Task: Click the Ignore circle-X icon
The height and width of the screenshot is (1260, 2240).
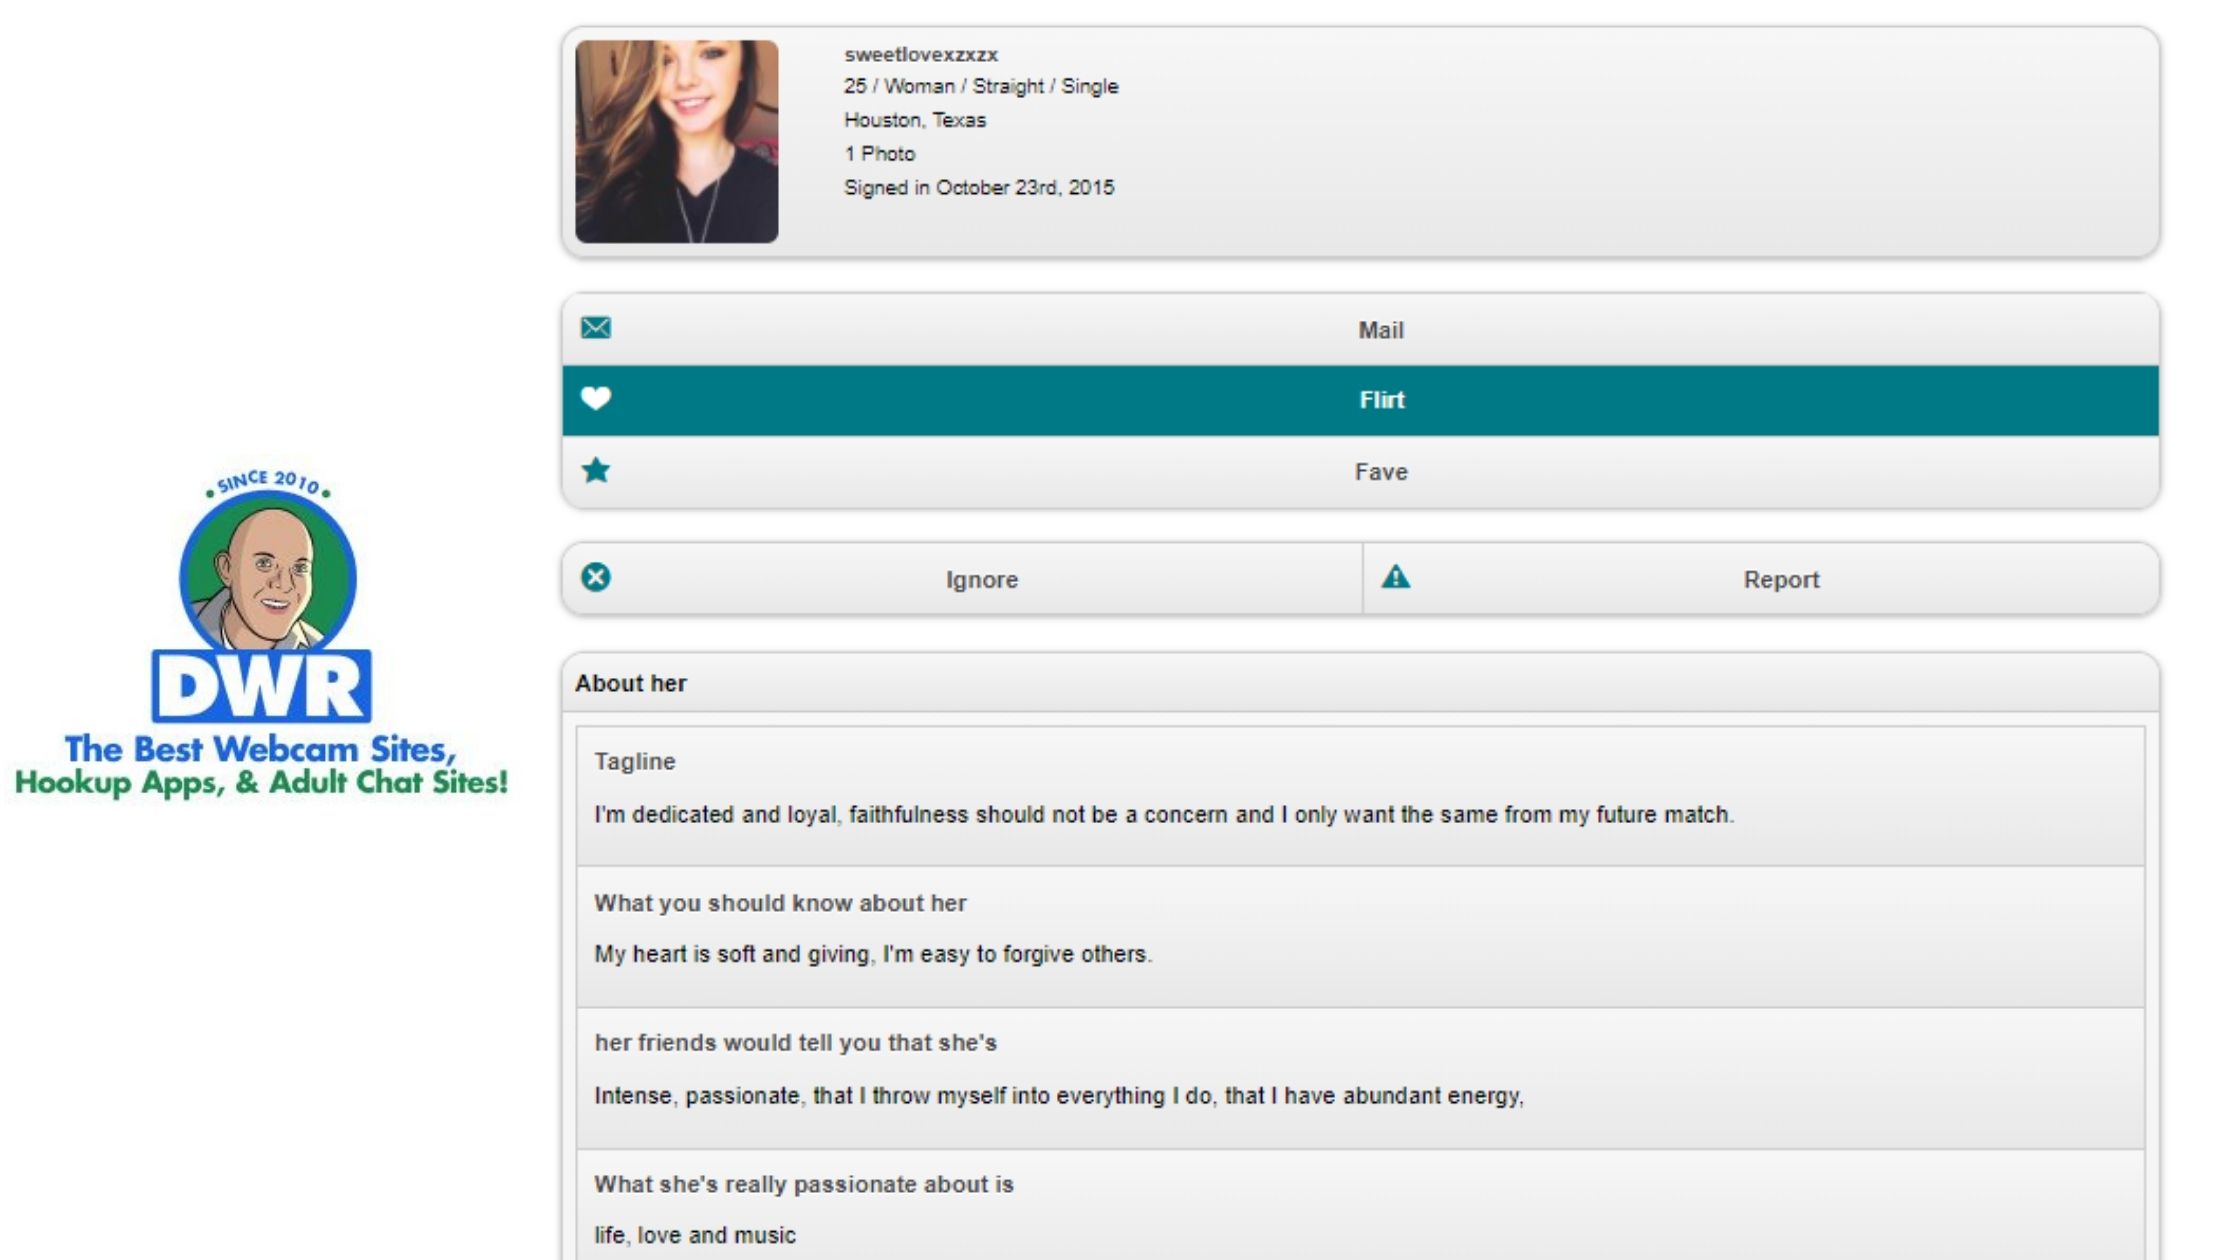Action: pos(596,577)
